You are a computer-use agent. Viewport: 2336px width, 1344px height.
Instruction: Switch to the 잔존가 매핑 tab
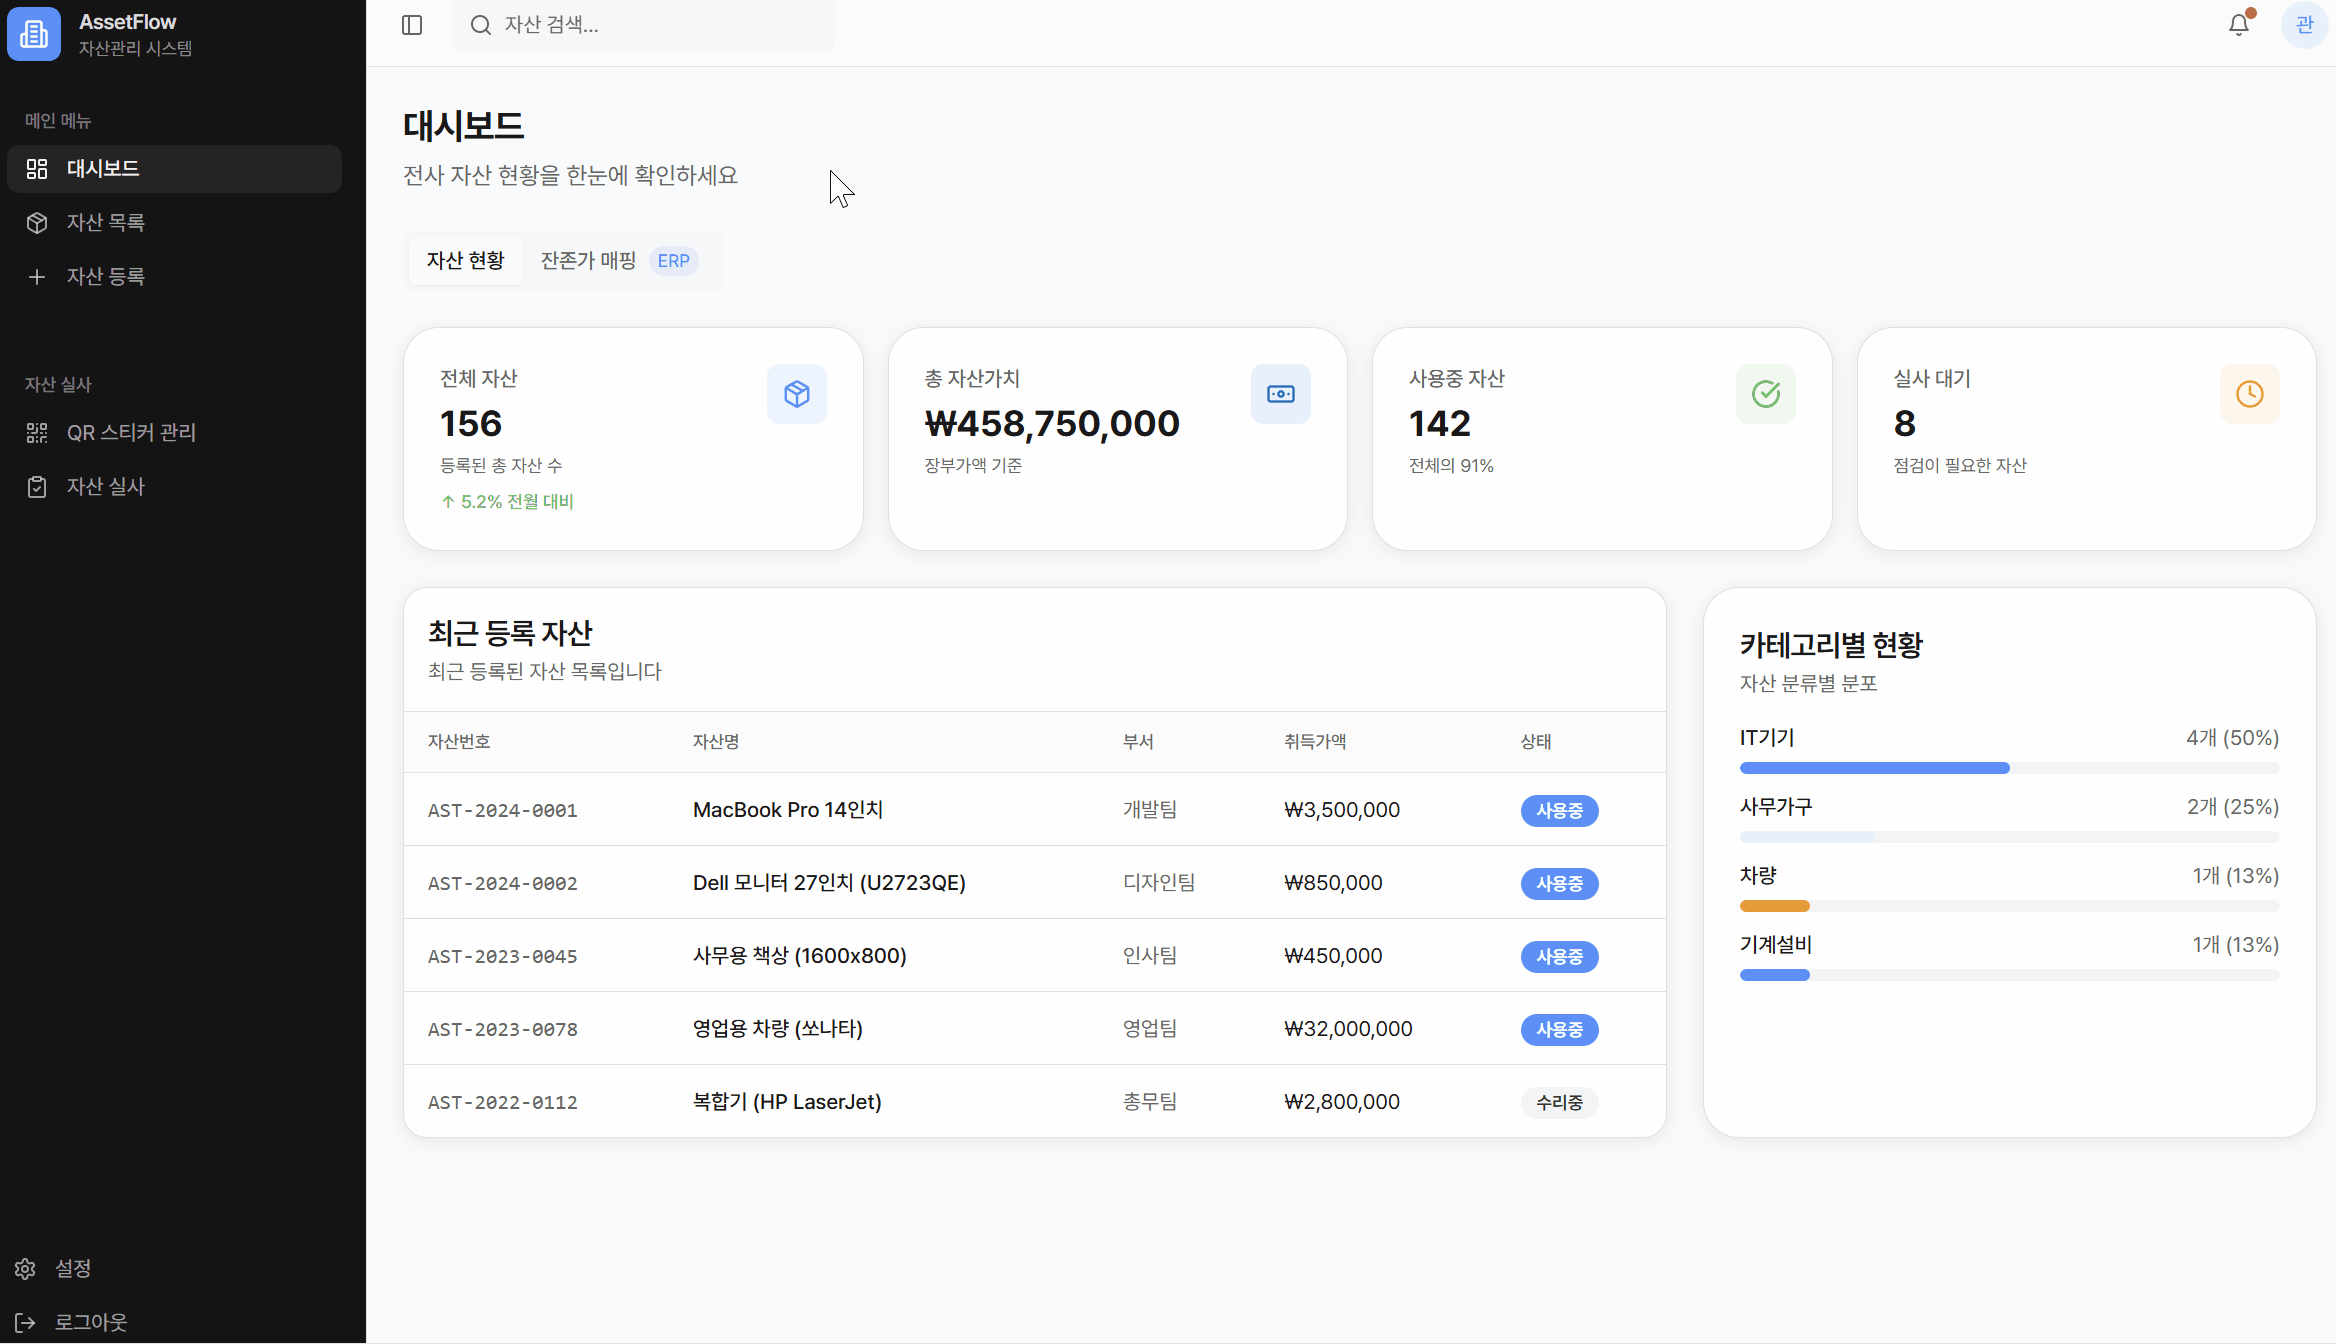588,260
